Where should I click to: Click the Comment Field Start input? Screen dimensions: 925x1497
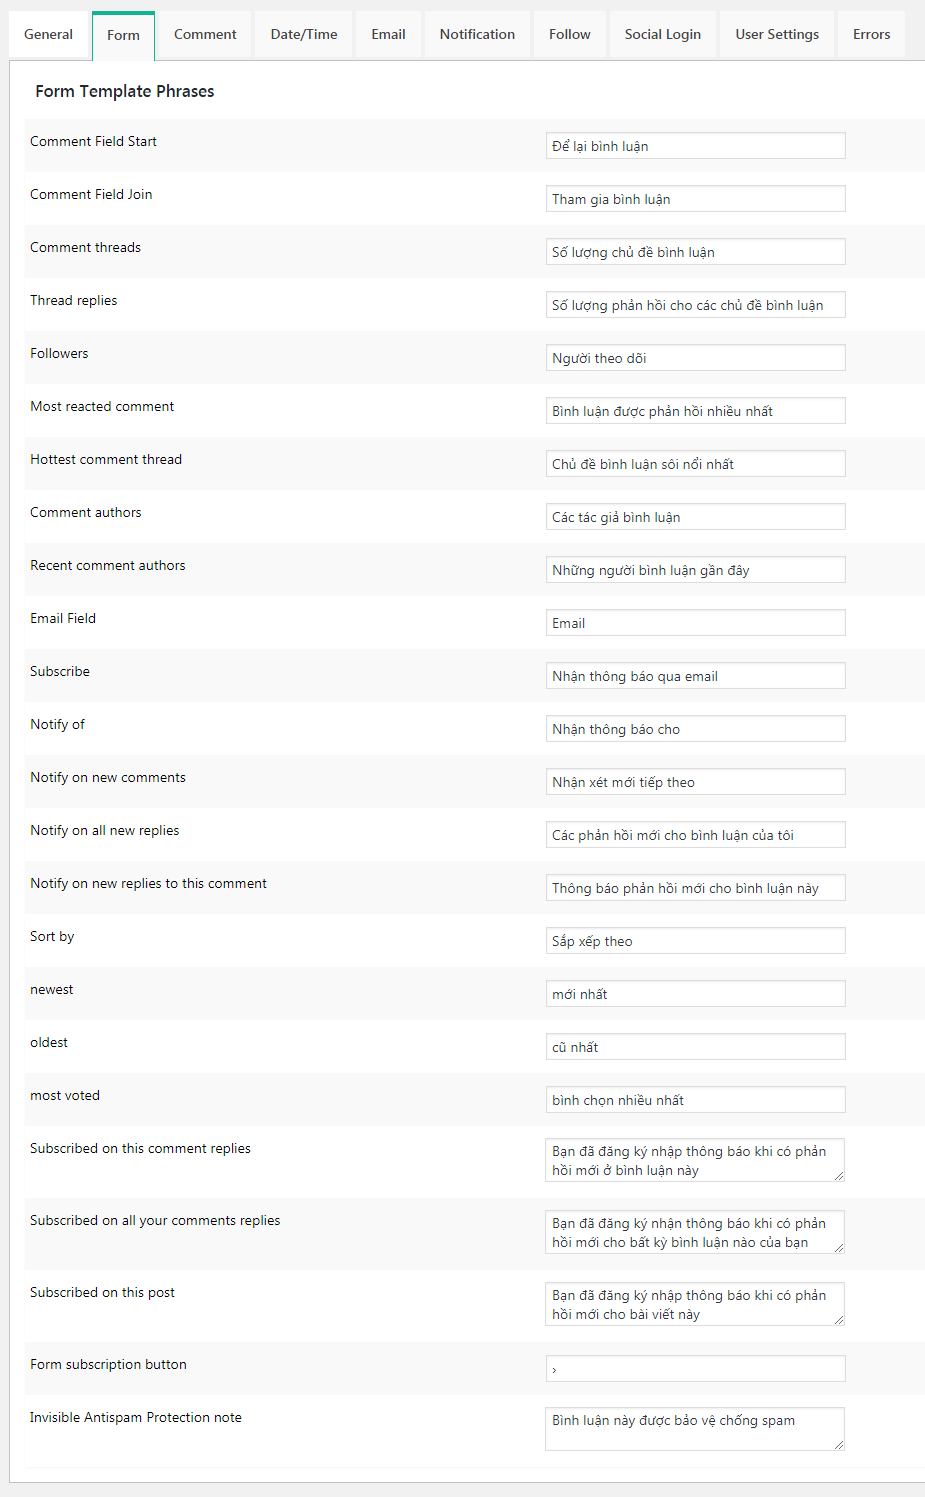[x=695, y=146]
